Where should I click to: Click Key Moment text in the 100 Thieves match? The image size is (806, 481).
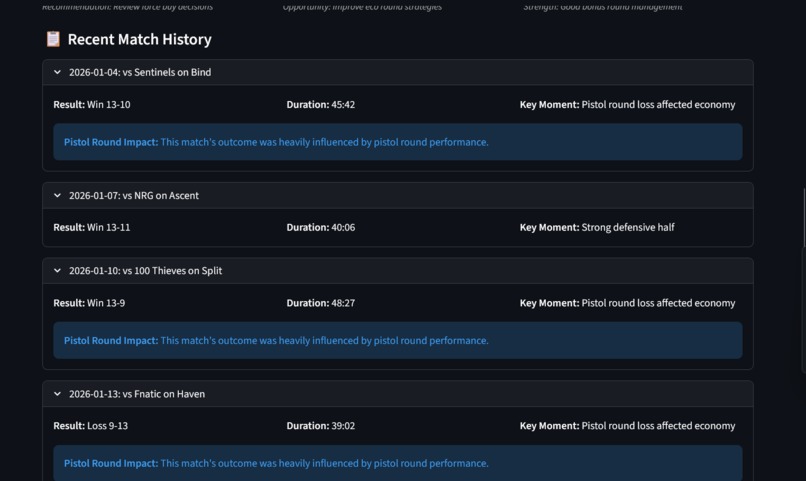point(627,303)
